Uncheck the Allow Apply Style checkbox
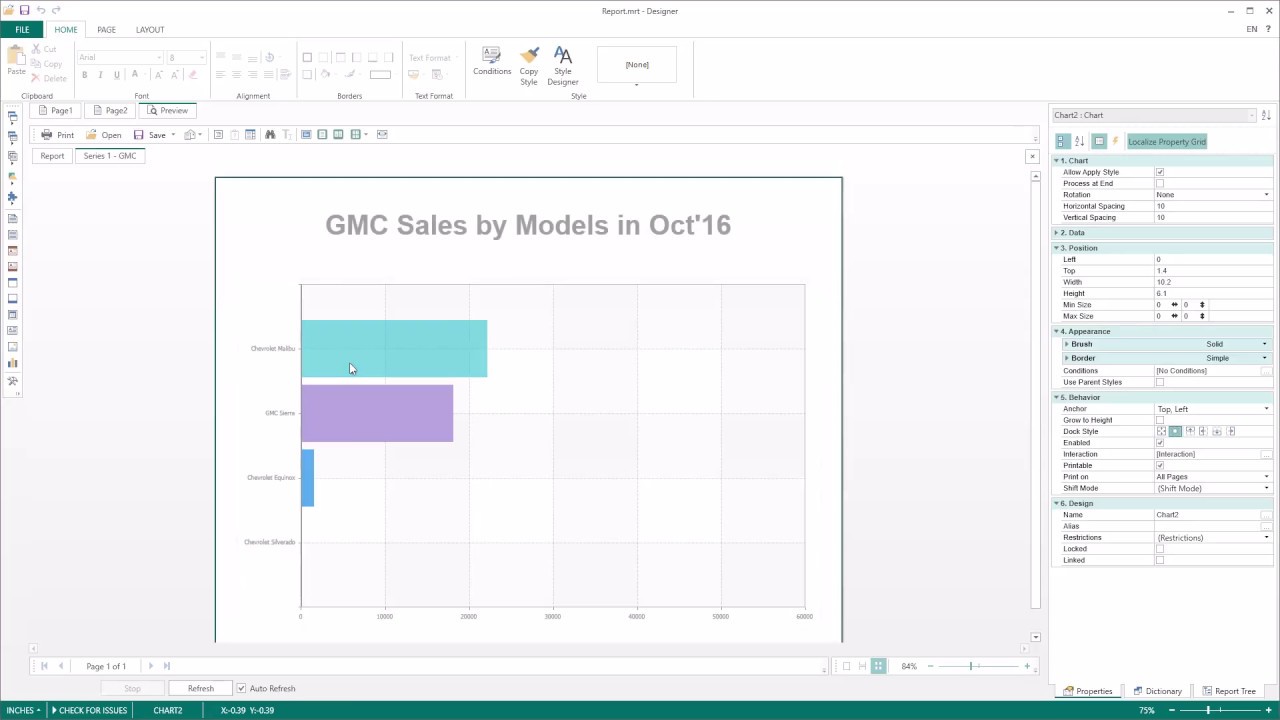 pos(1160,172)
